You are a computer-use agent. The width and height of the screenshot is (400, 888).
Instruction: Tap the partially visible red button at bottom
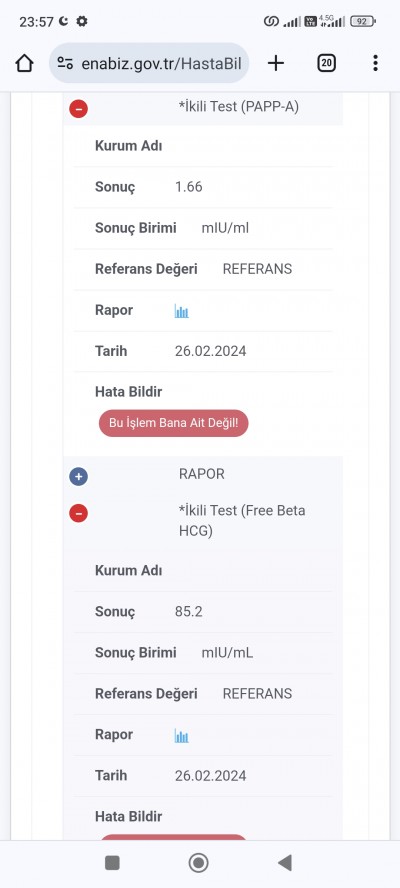[x=173, y=837]
